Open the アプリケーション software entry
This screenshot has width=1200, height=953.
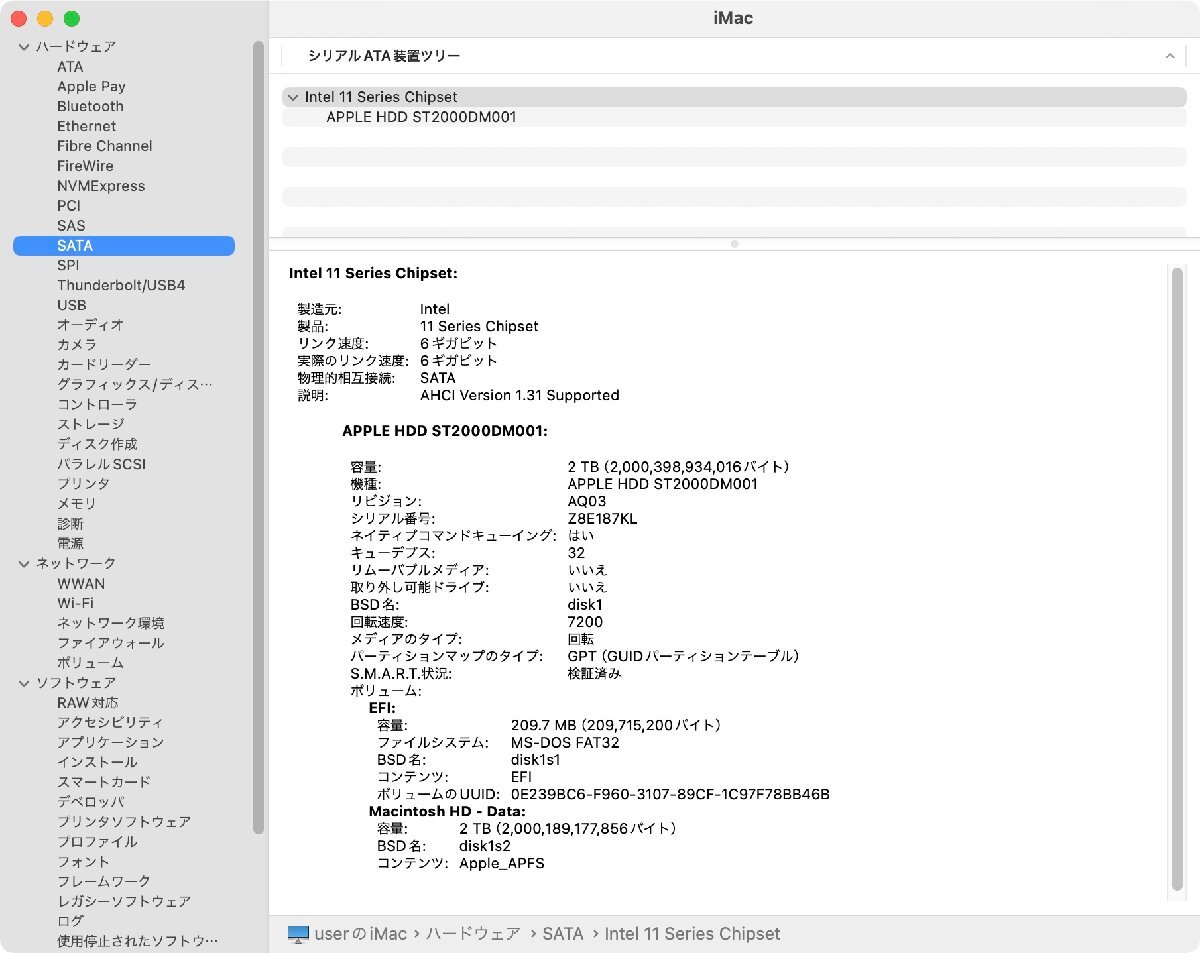pos(110,742)
